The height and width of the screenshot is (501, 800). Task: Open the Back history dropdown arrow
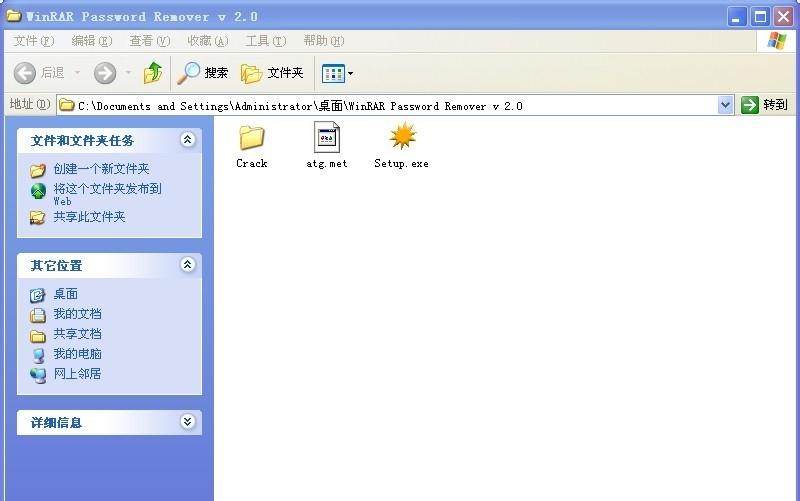78,73
